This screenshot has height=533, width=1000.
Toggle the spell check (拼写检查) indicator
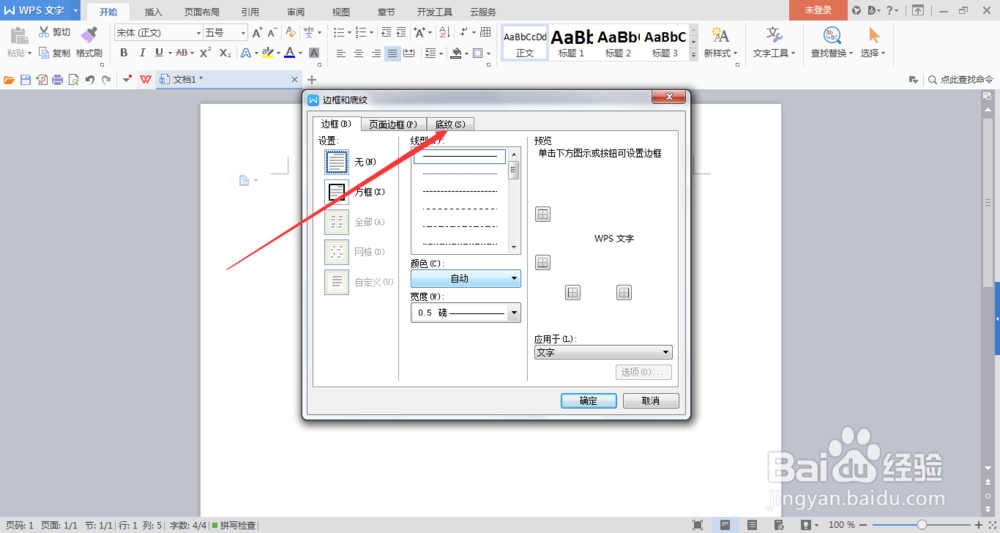[234, 525]
